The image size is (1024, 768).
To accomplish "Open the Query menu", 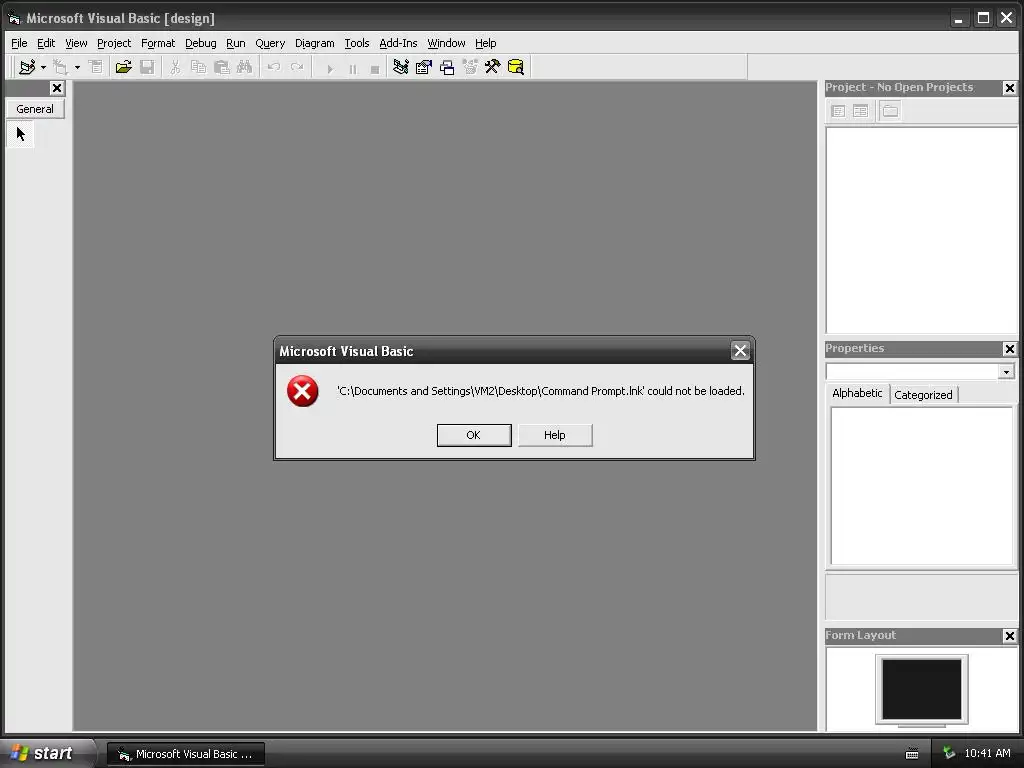I will pos(270,43).
